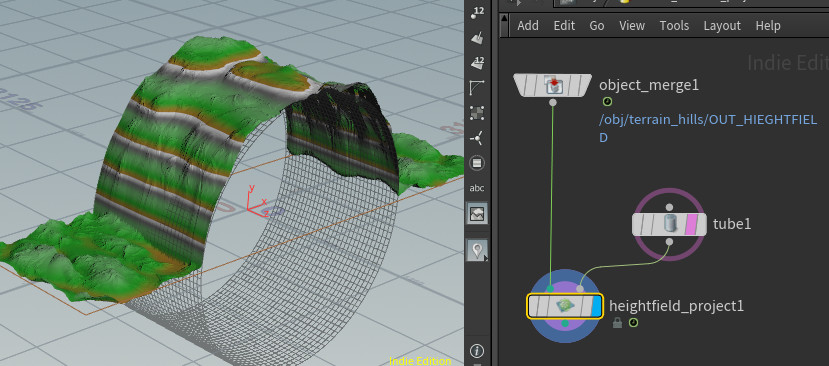Viewport: 829px width, 366px height.
Task: Click the info icon at toolbar bottom
Action: coord(477,351)
